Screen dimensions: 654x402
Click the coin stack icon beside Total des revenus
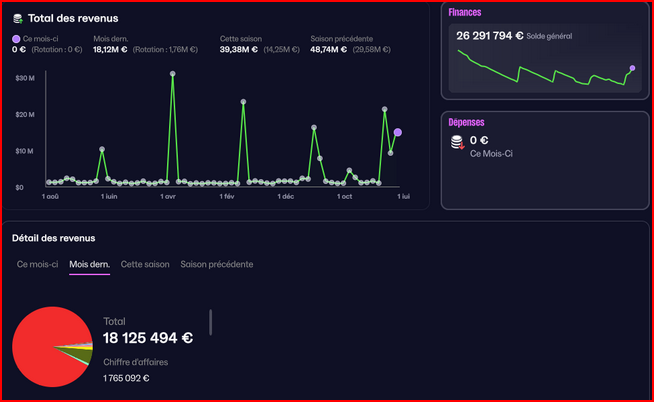tap(18, 18)
